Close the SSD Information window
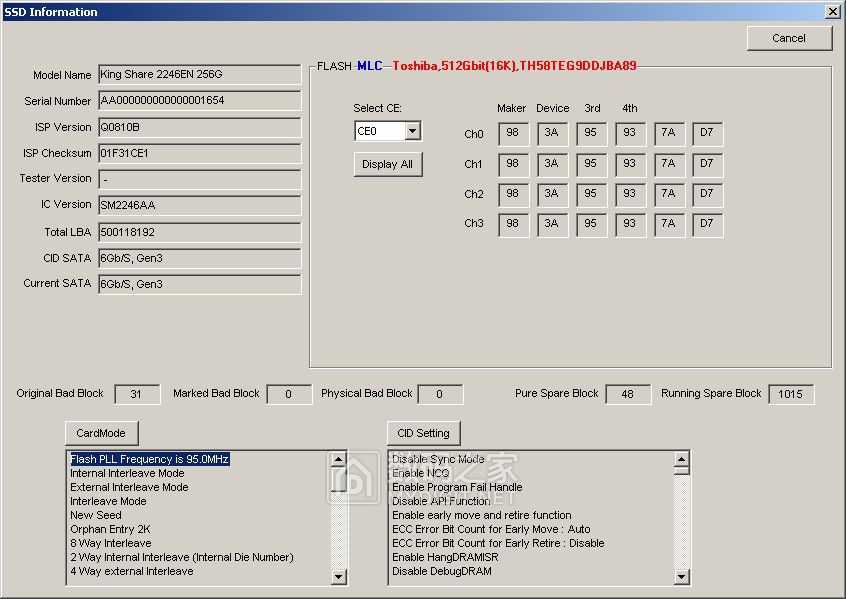 832,11
